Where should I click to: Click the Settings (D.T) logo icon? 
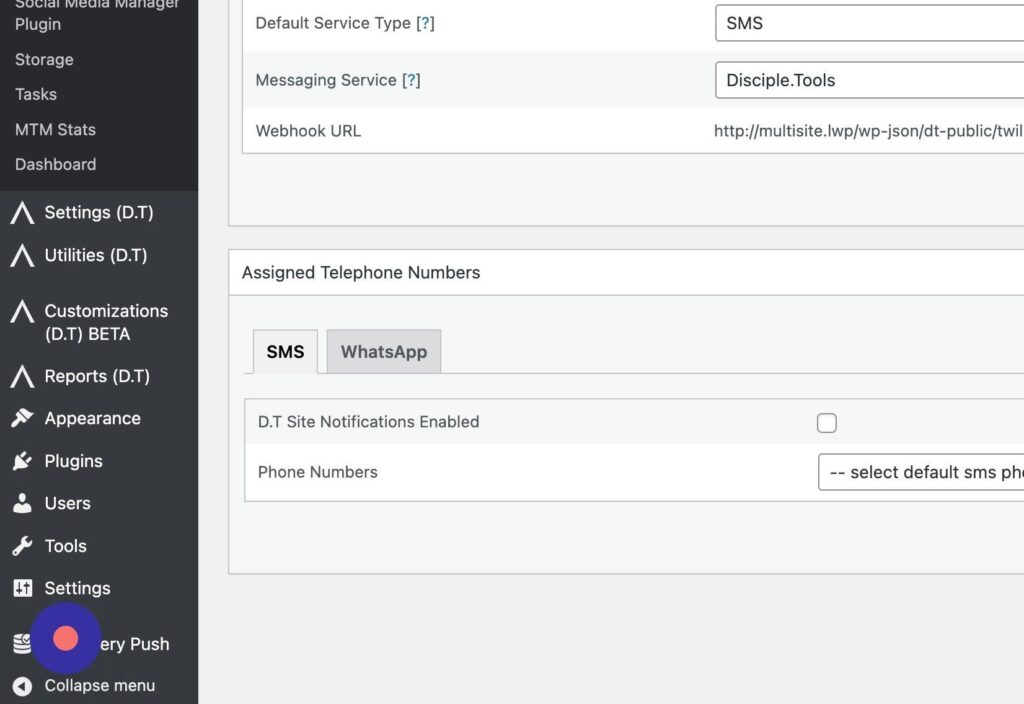22,213
